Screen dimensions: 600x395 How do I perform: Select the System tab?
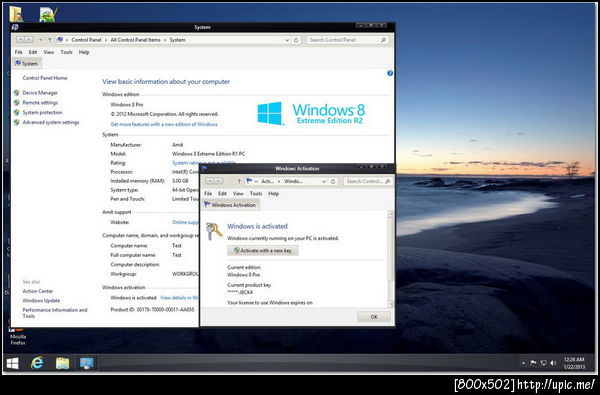pyautogui.click(x=27, y=64)
